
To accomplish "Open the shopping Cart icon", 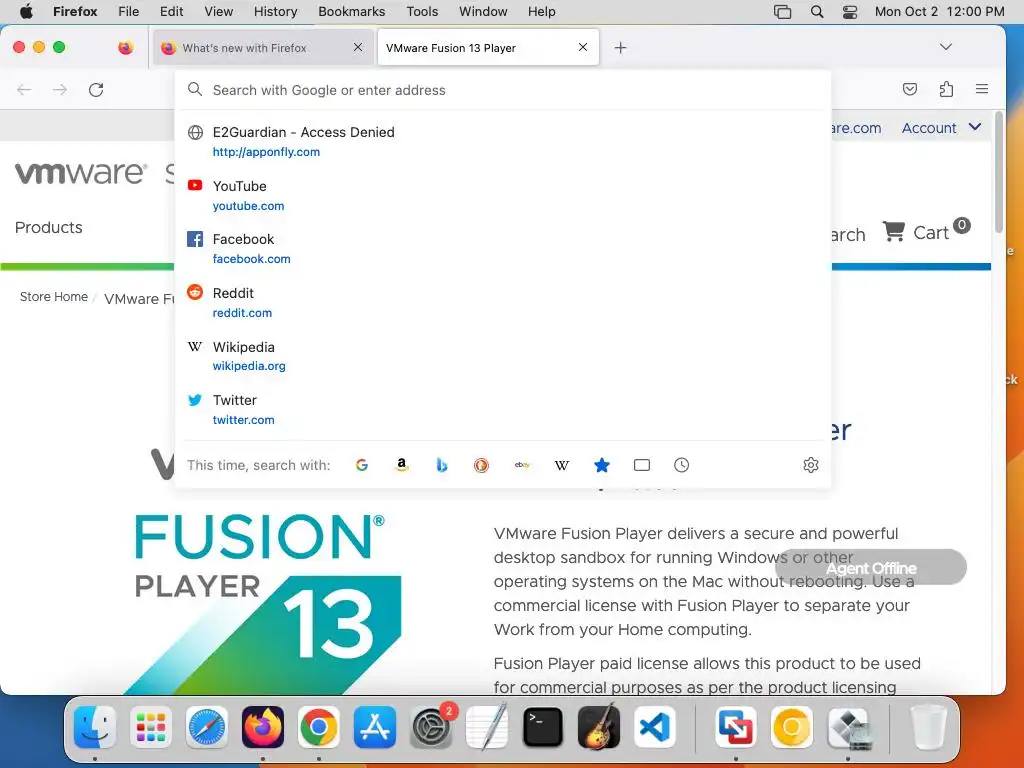I will (894, 231).
